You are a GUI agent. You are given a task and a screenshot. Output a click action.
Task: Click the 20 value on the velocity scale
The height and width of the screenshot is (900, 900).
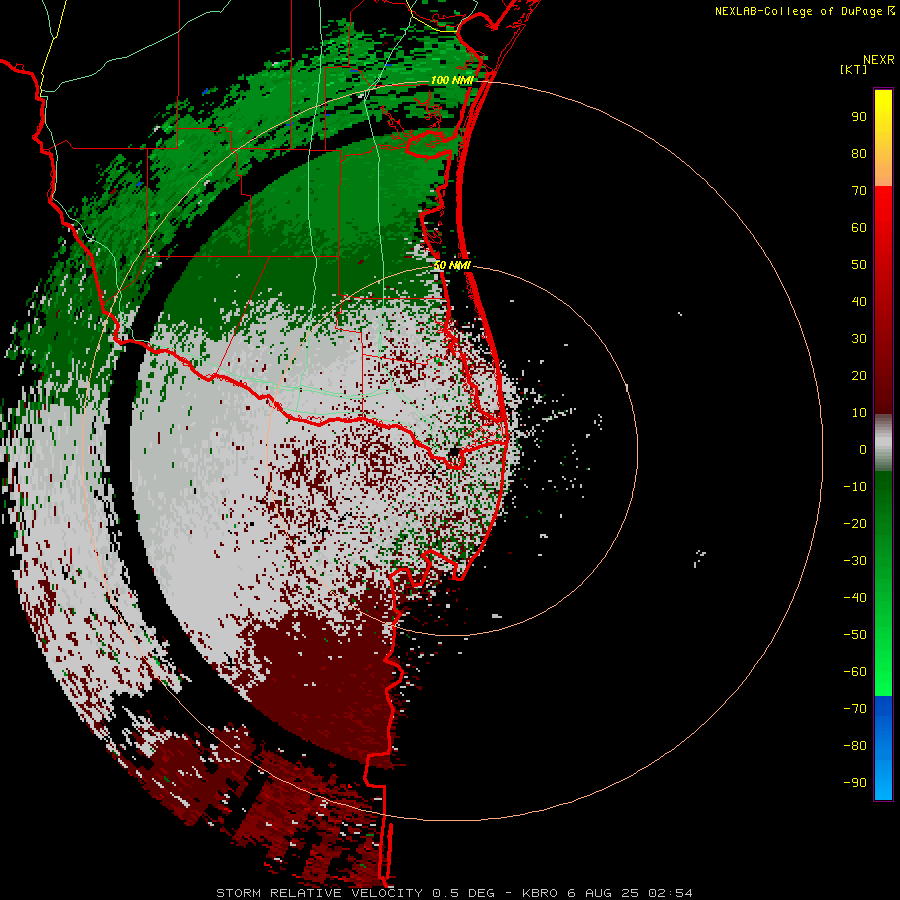pos(859,376)
